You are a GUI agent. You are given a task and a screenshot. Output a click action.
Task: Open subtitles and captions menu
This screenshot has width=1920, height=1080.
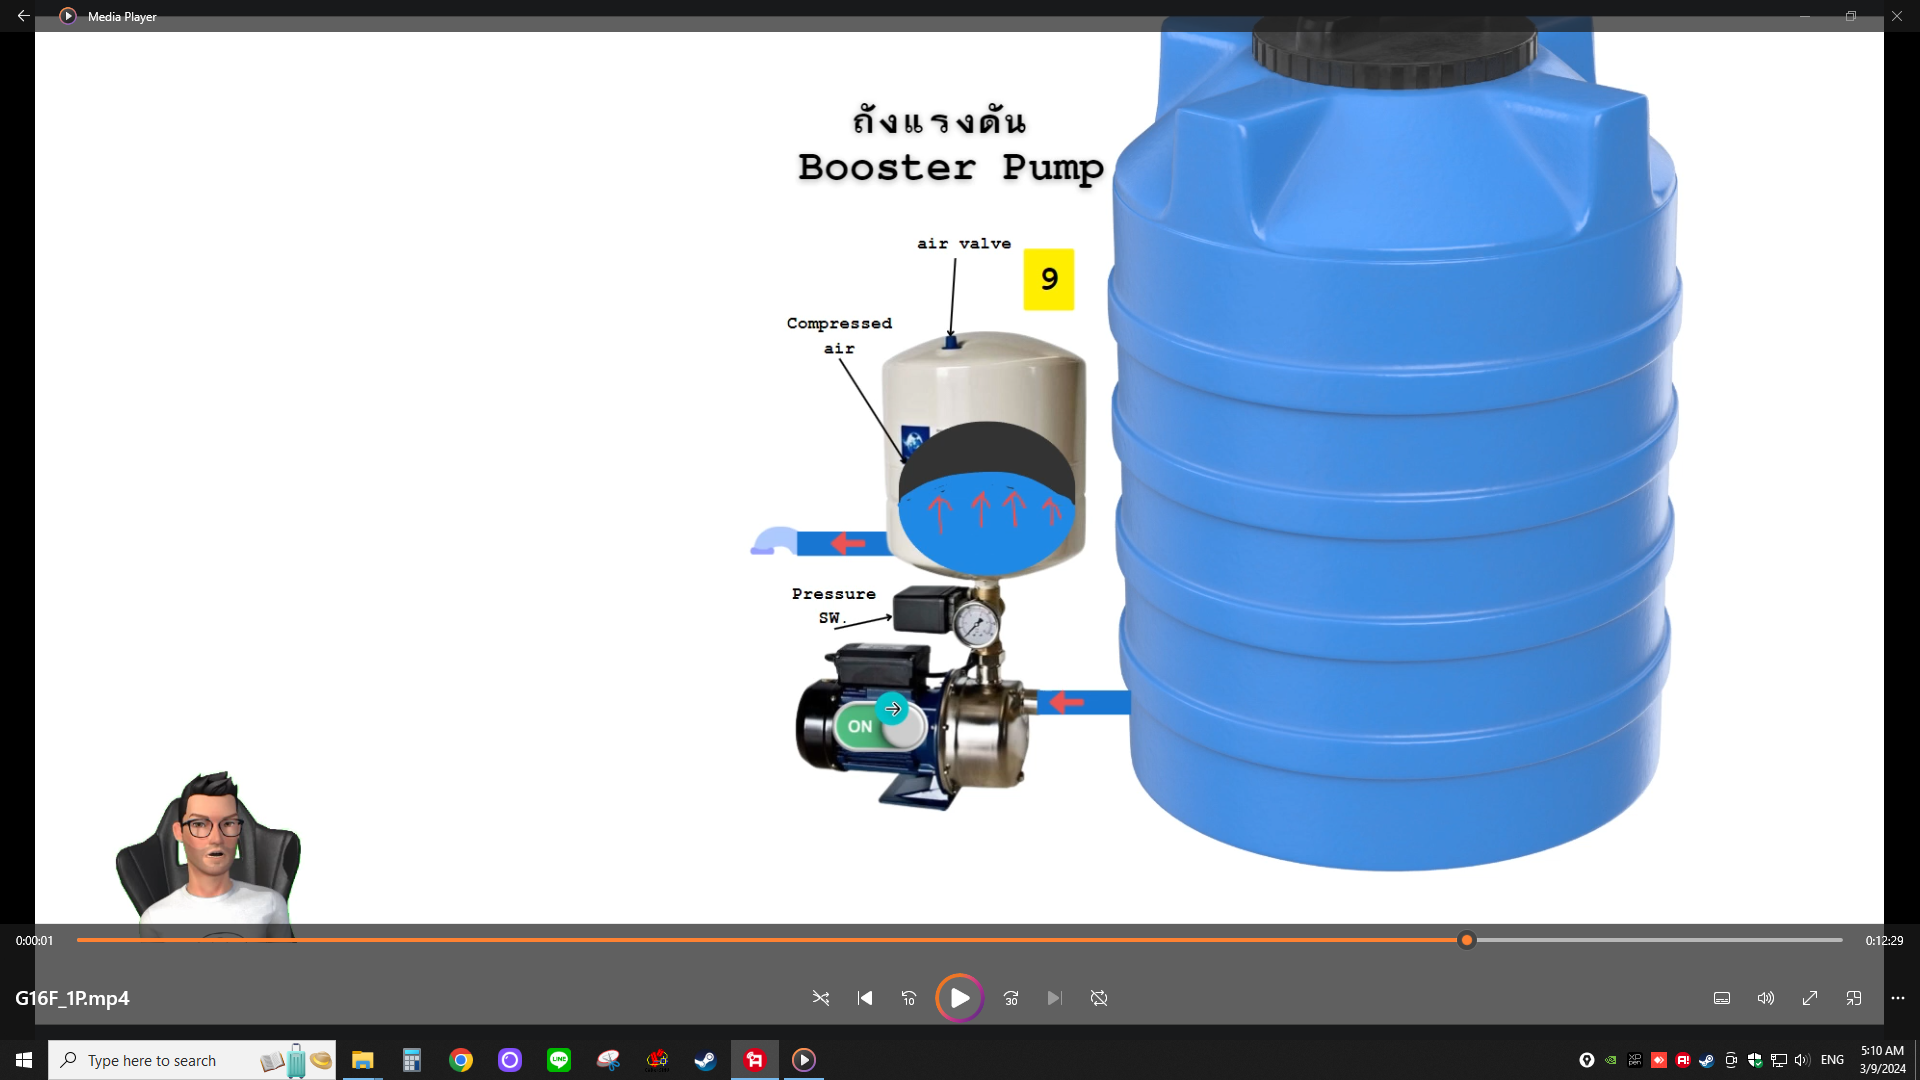click(x=1722, y=998)
